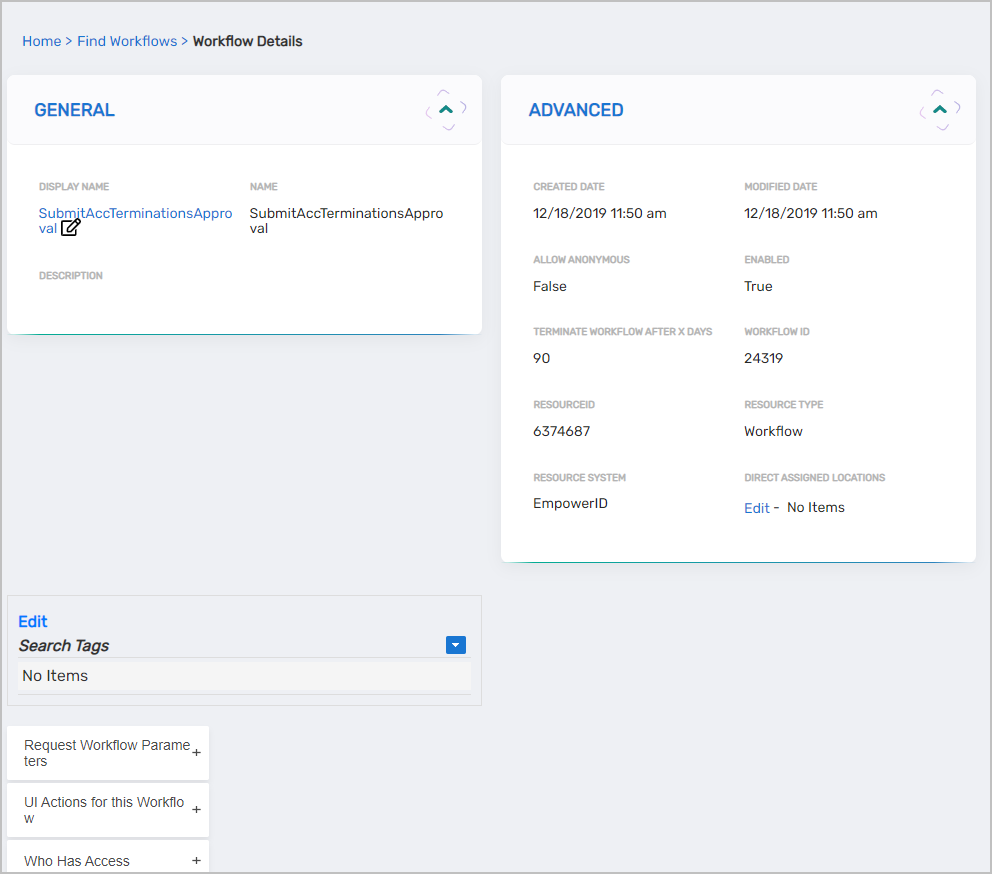Collapse the GENERAL panel using its chevron
The height and width of the screenshot is (874, 992).
coord(446,110)
